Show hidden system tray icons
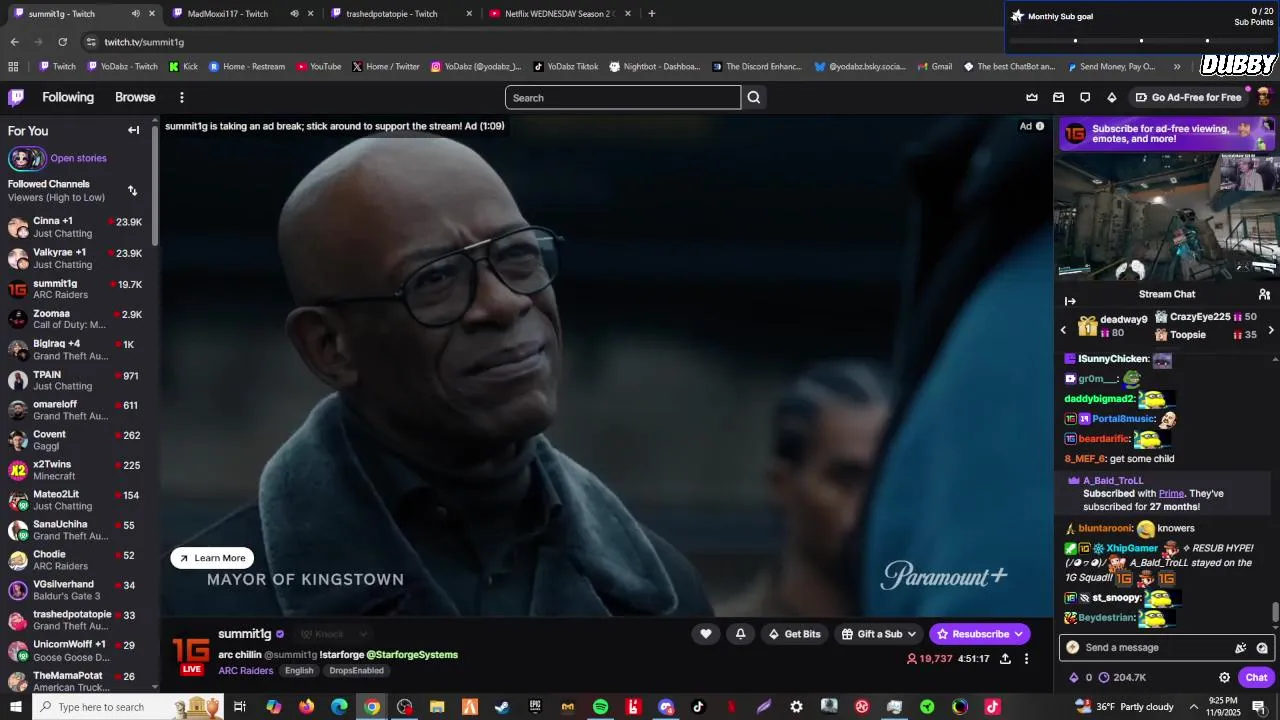This screenshot has width=1280, height=720. pos(1194,707)
